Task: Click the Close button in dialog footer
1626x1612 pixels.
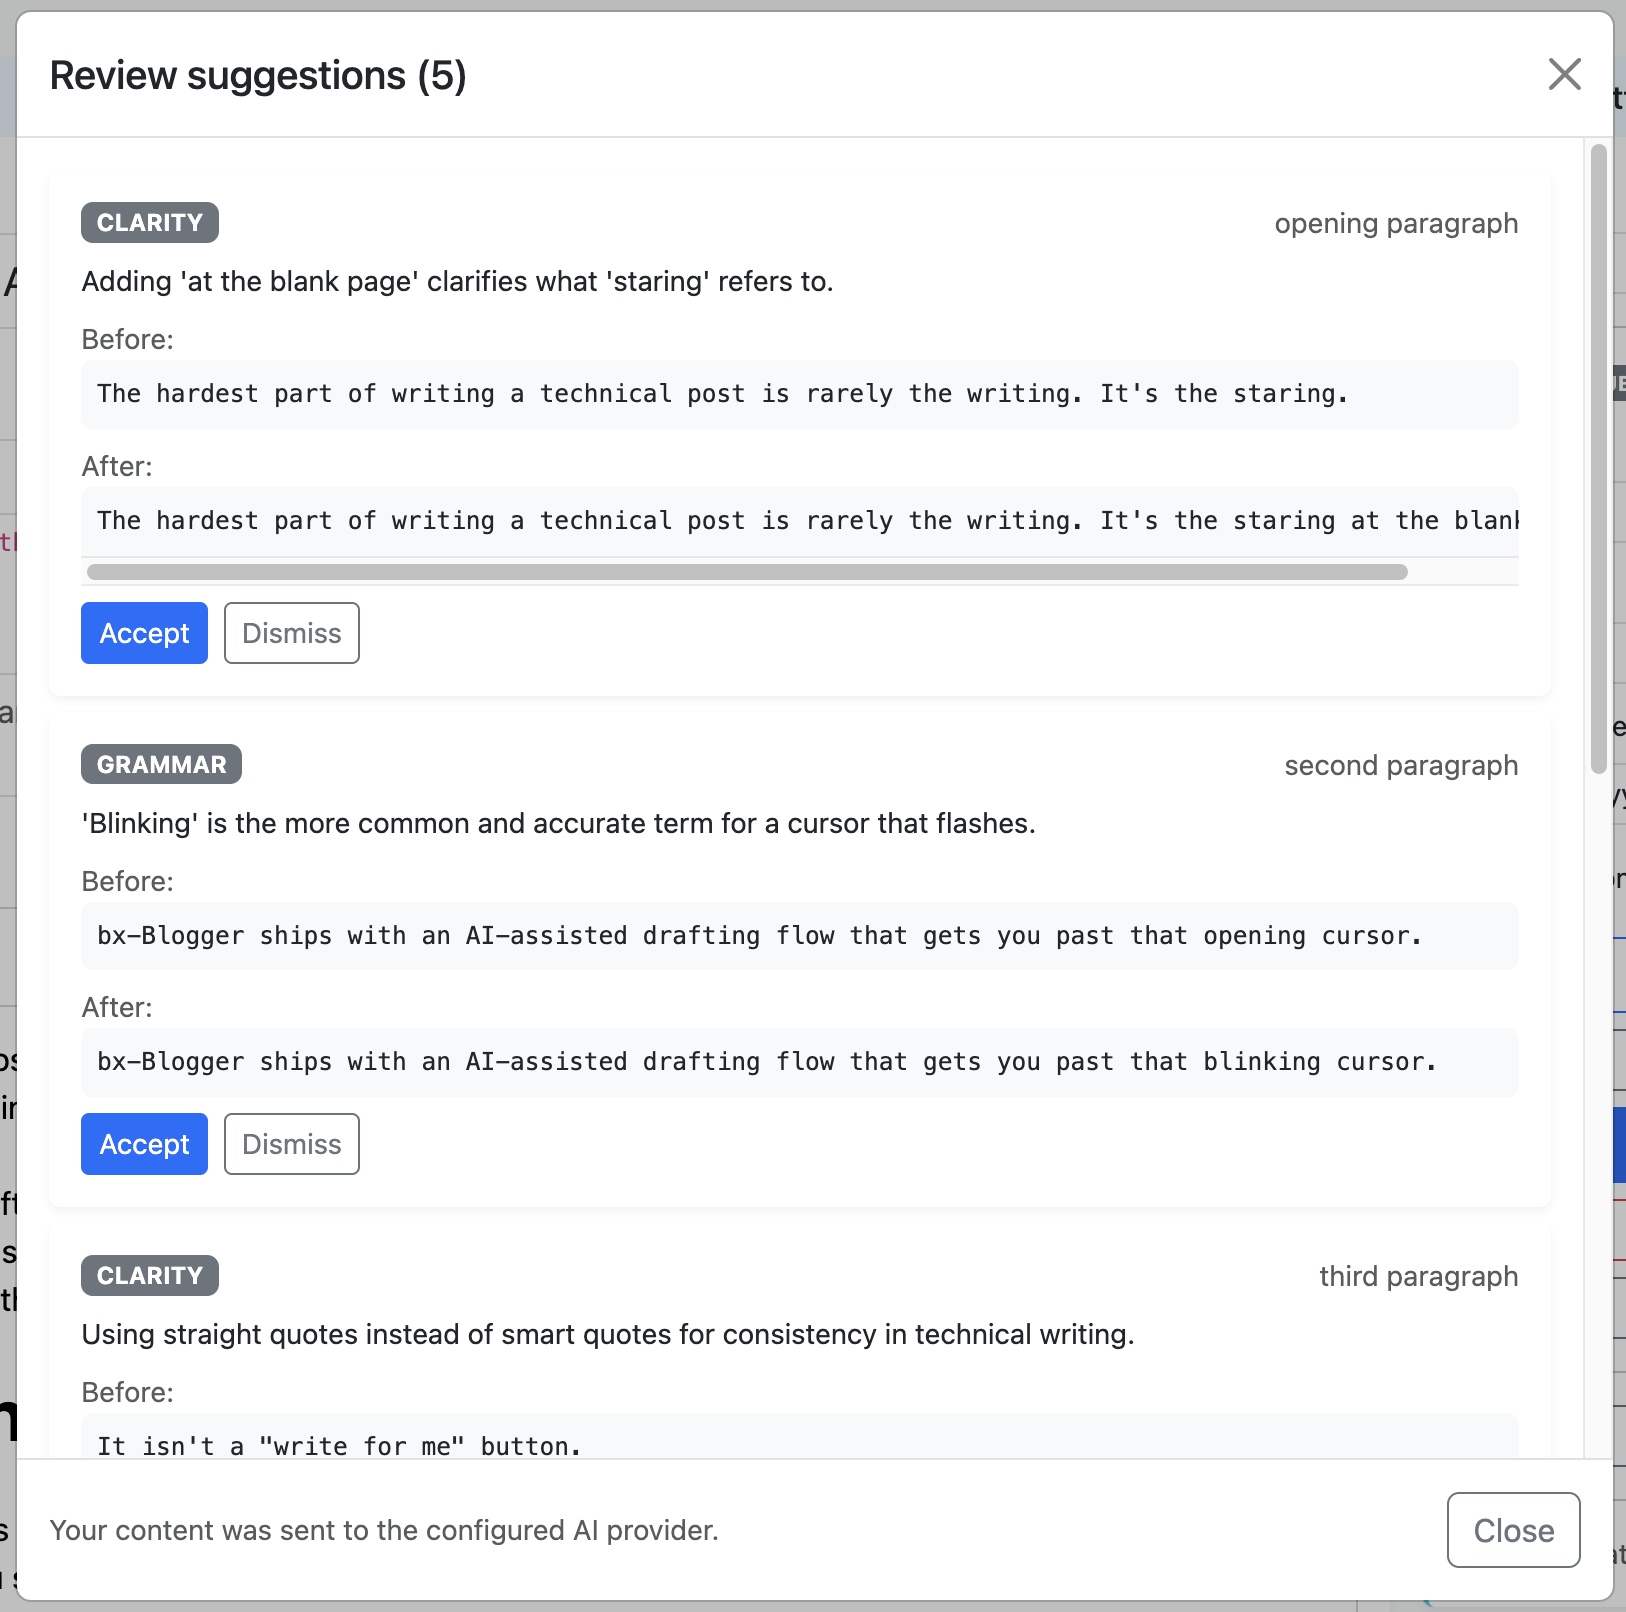Action: pos(1512,1530)
